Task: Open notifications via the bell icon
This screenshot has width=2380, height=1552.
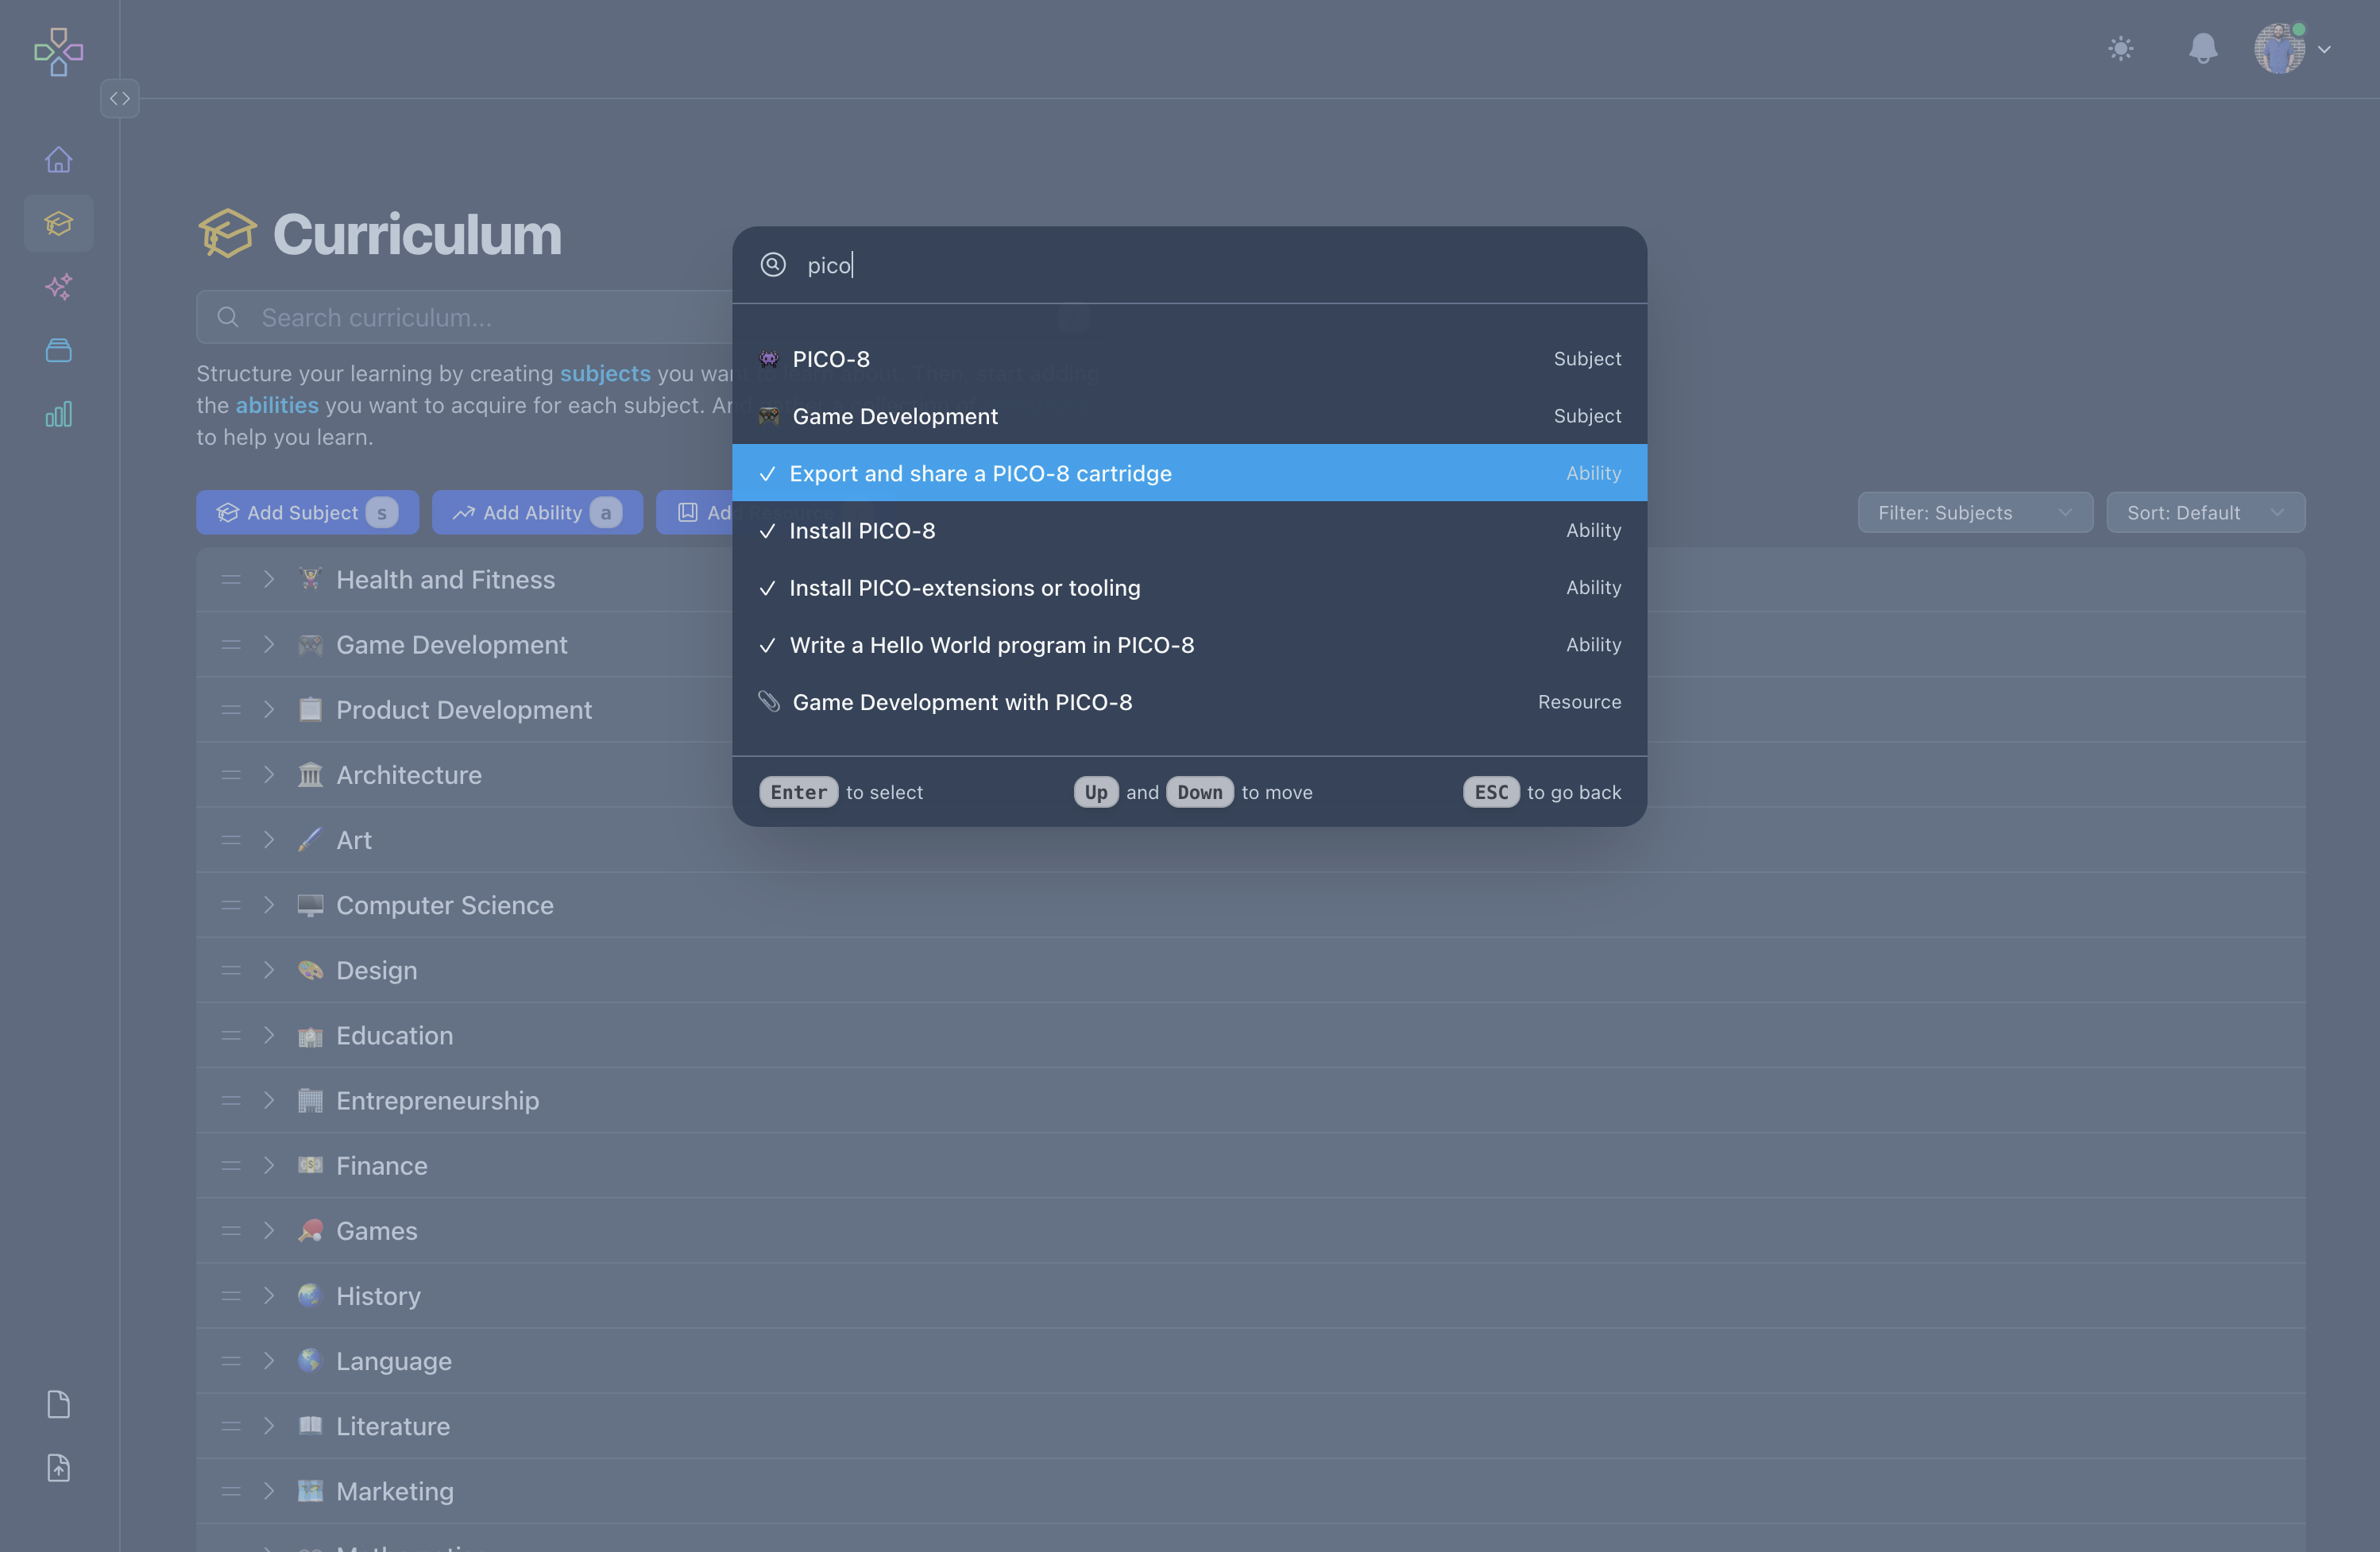Action: (2203, 48)
